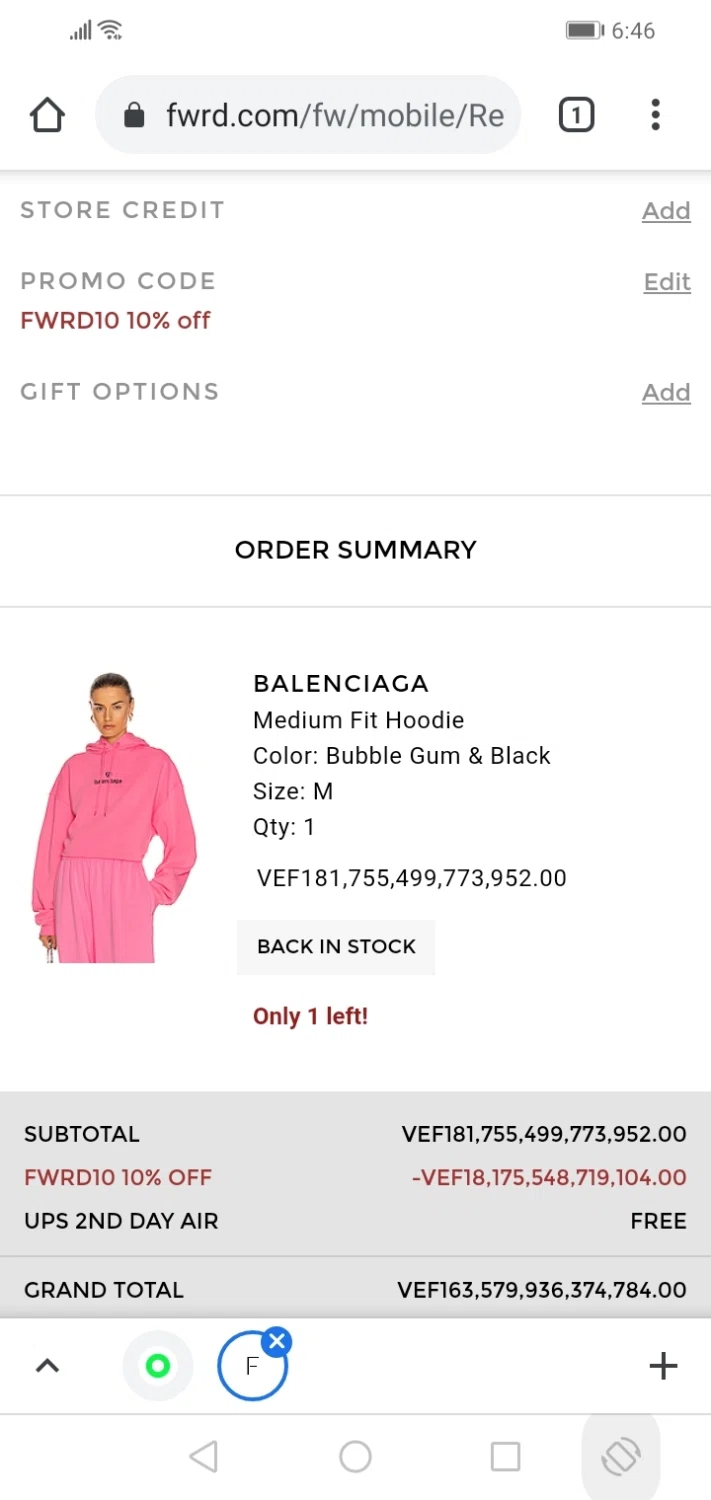Close the F tab bubble

[x=278, y=1341]
